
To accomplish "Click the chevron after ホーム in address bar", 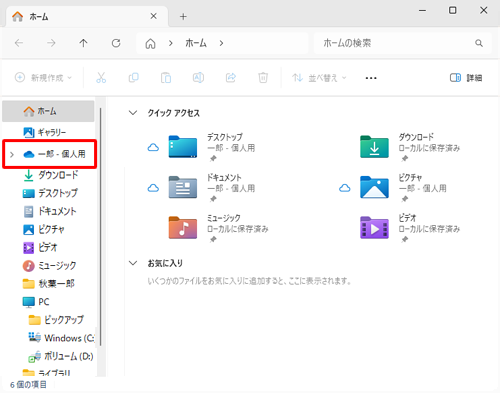I will [x=221, y=43].
